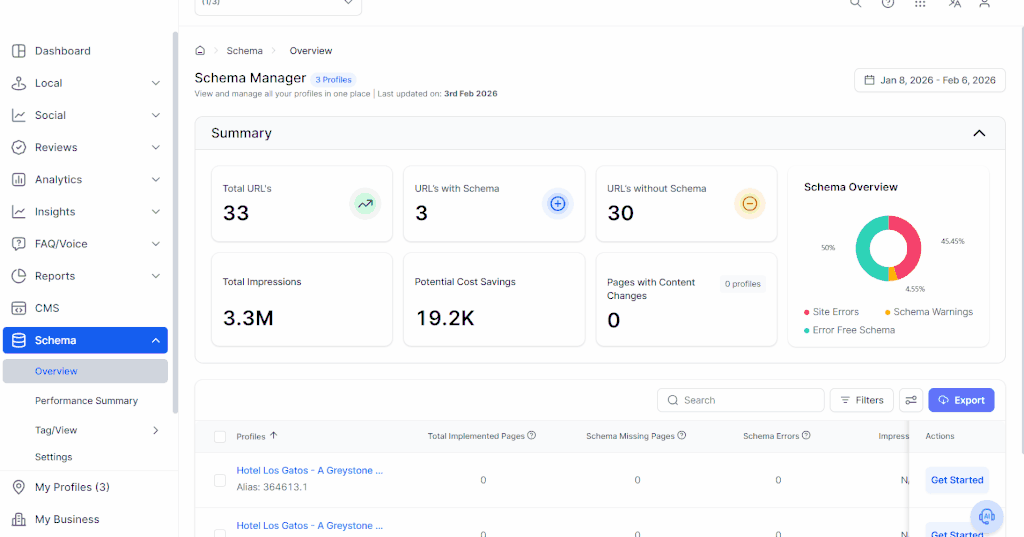
Task: Click the URL's with Schema plus icon
Action: 557,204
